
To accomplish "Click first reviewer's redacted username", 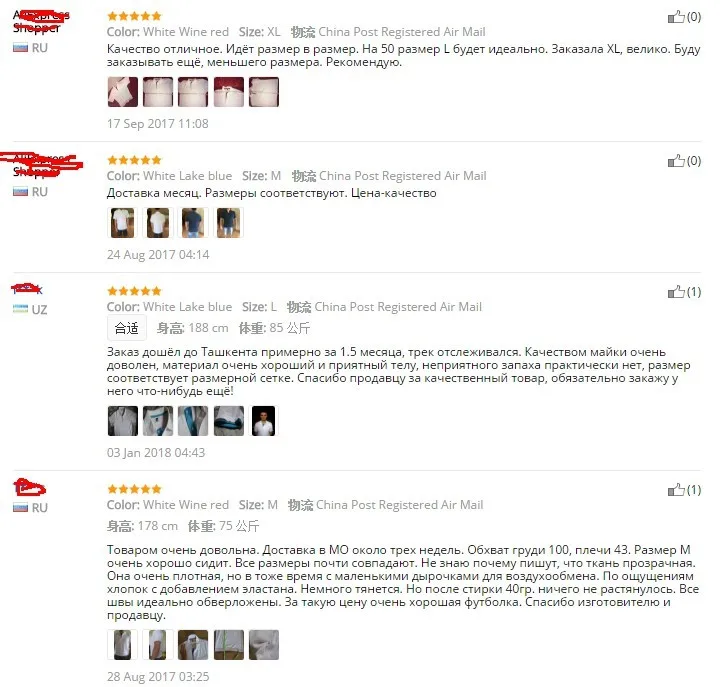I will [x=41, y=22].
